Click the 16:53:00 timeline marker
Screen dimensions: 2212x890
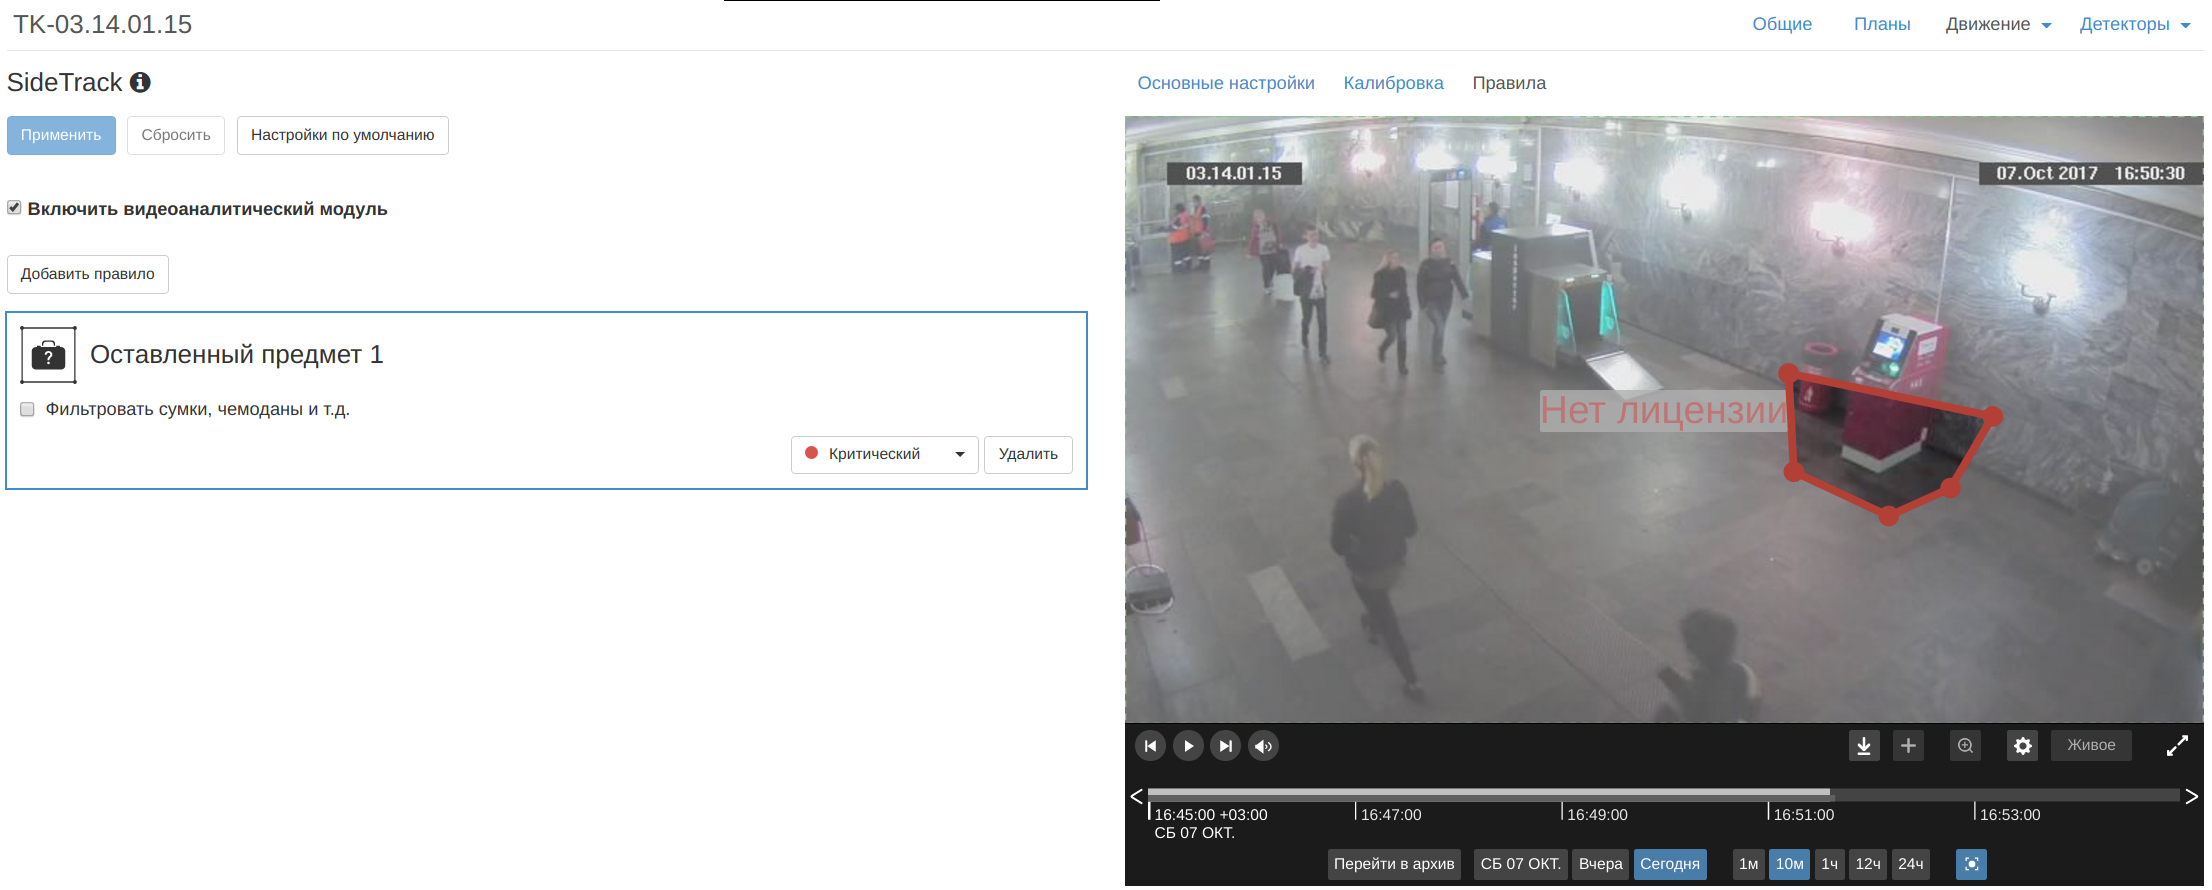[2009, 815]
